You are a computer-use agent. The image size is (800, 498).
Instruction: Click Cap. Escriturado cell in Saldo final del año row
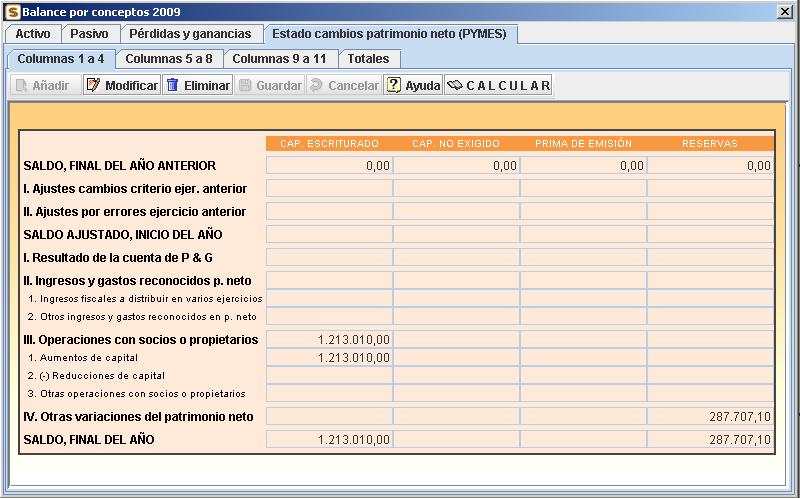pos(330,439)
